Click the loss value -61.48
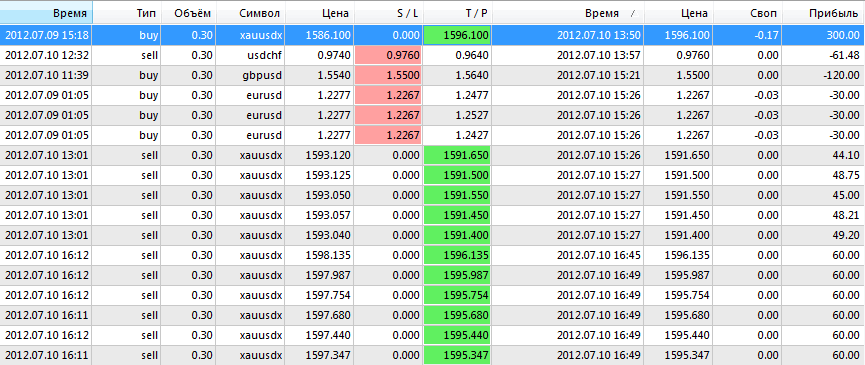The width and height of the screenshot is (865, 365). click(845, 56)
